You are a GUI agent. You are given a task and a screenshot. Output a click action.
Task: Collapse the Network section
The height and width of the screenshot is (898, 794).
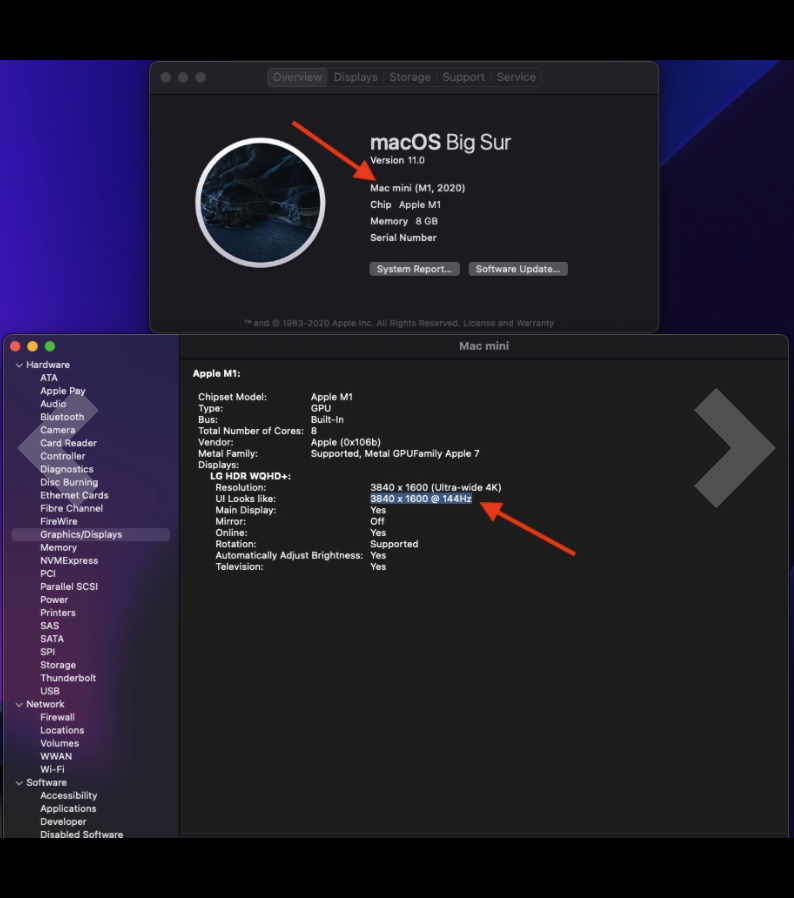[19, 705]
